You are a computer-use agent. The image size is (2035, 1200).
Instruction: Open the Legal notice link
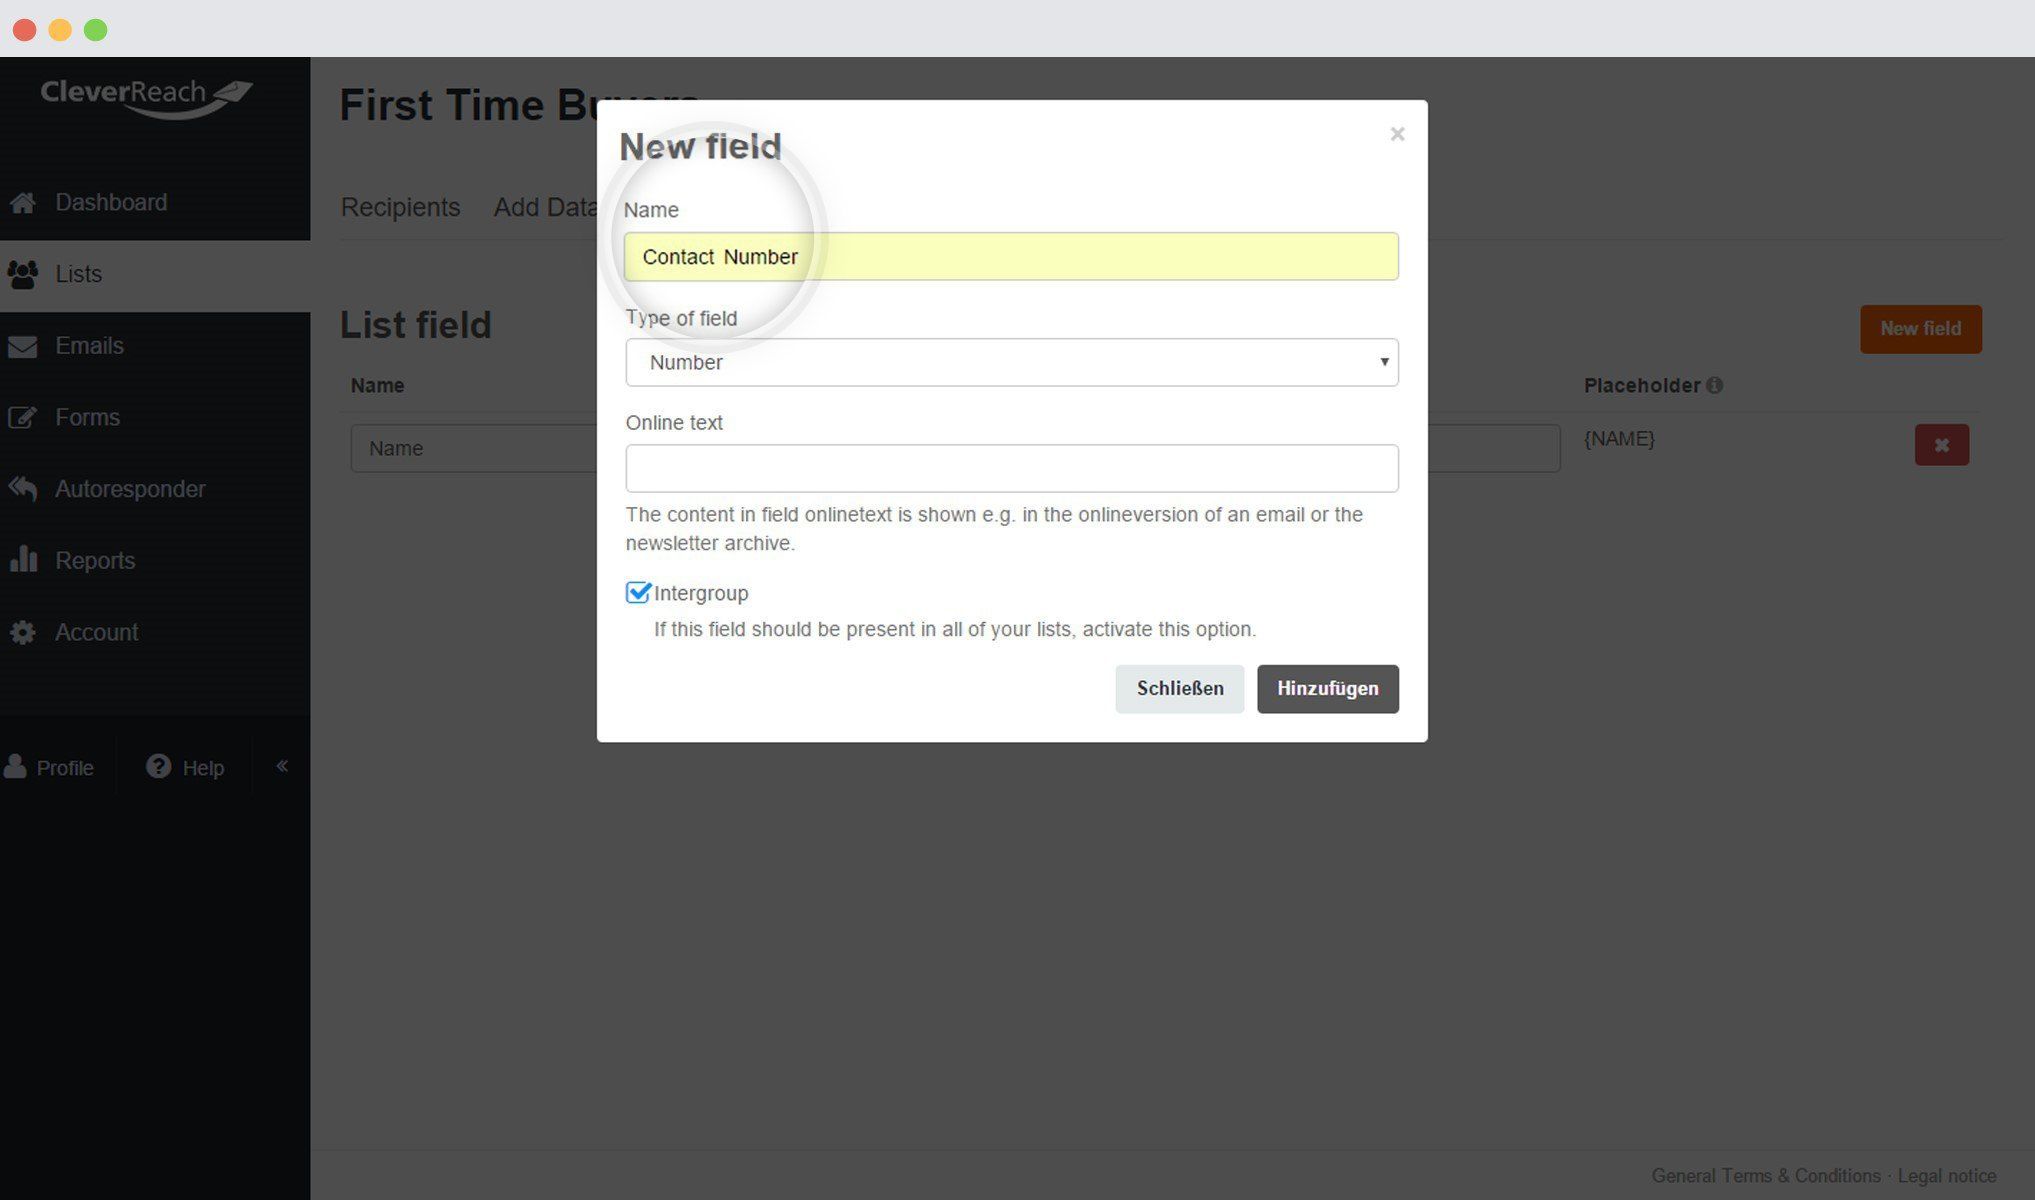pyautogui.click(x=1946, y=1176)
